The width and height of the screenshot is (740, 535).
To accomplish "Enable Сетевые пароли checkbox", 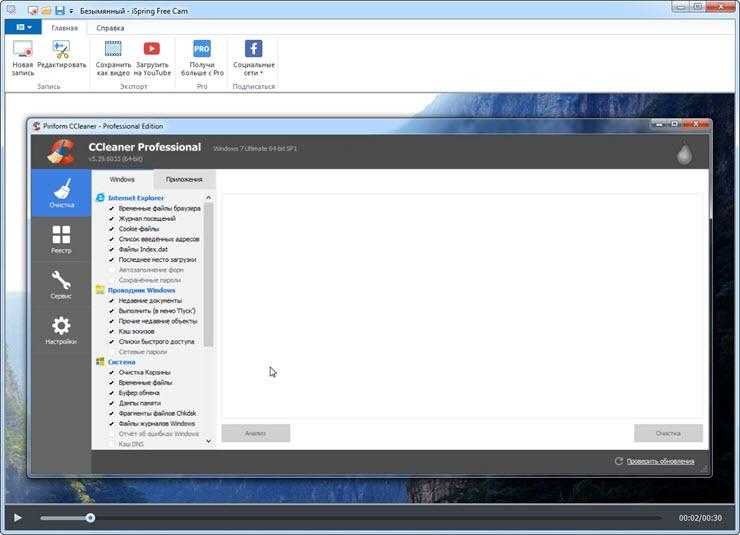I will coord(112,352).
